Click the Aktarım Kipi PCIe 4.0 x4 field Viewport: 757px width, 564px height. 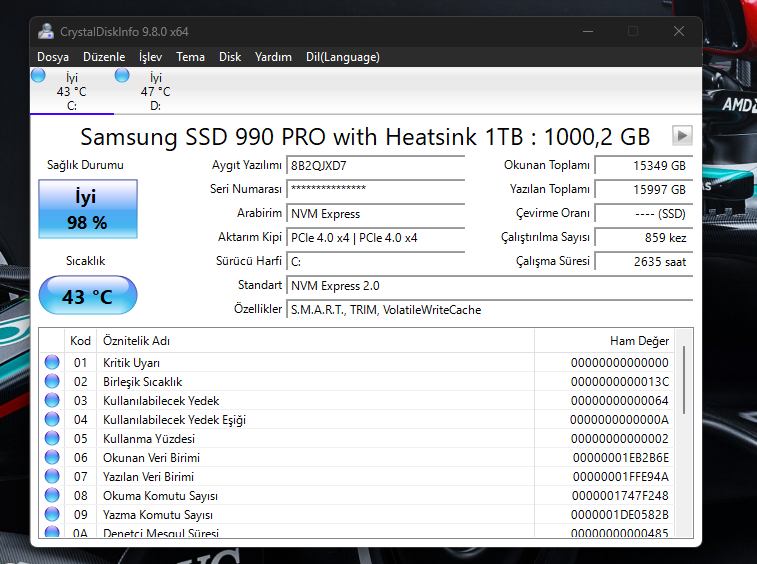[376, 238]
